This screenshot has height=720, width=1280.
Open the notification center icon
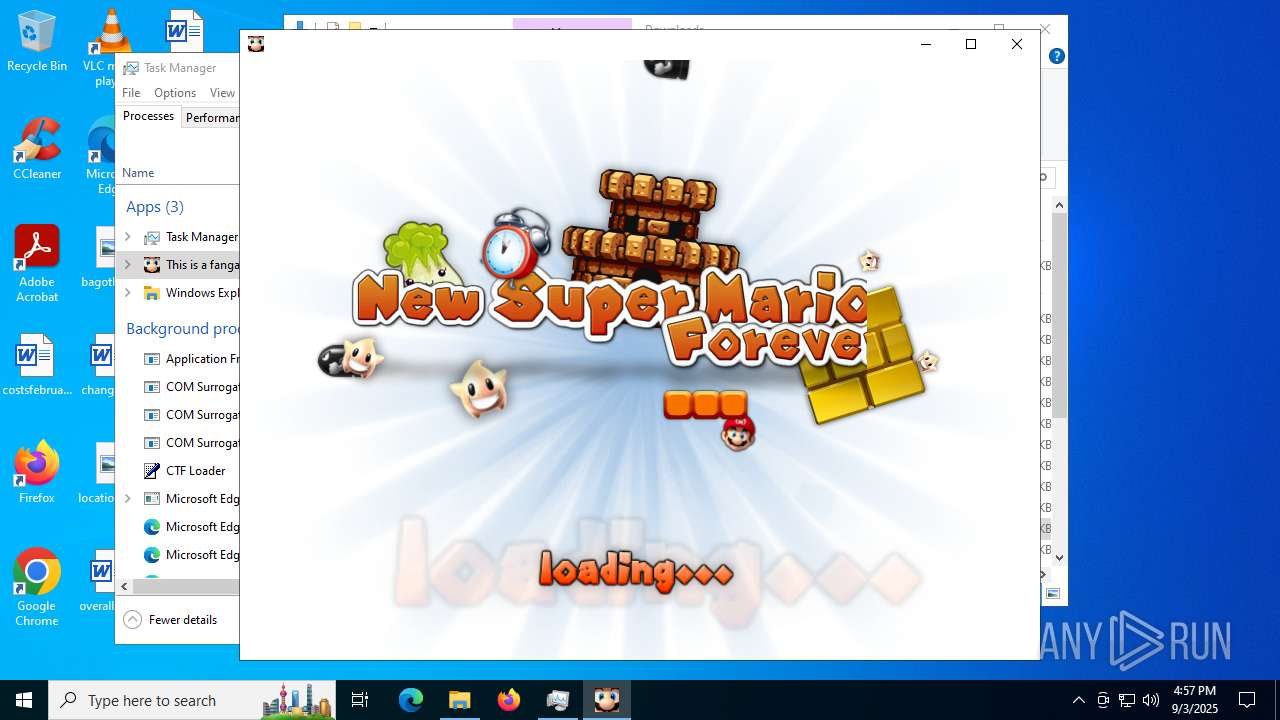point(1247,700)
